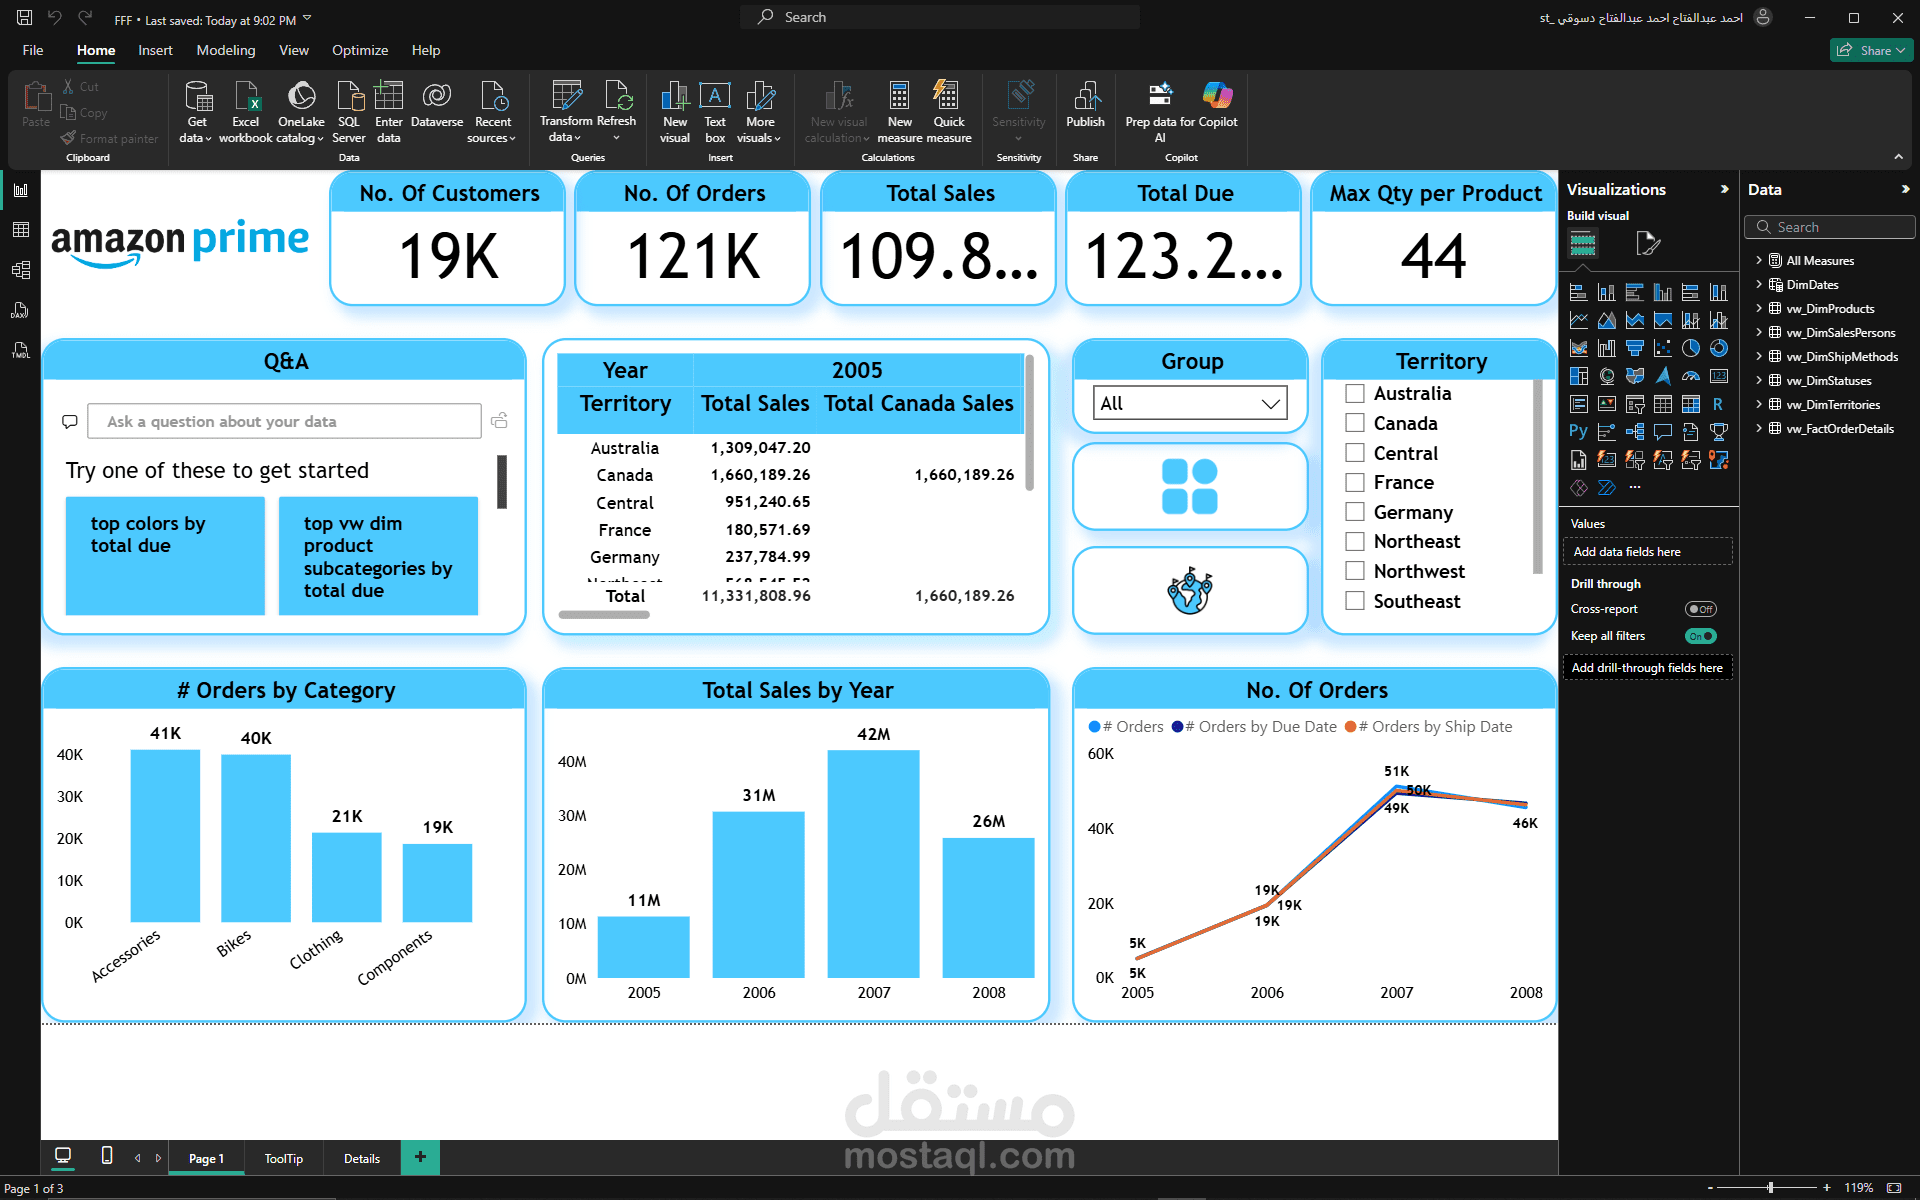Click the zoom slider in status bar

(x=1770, y=1188)
